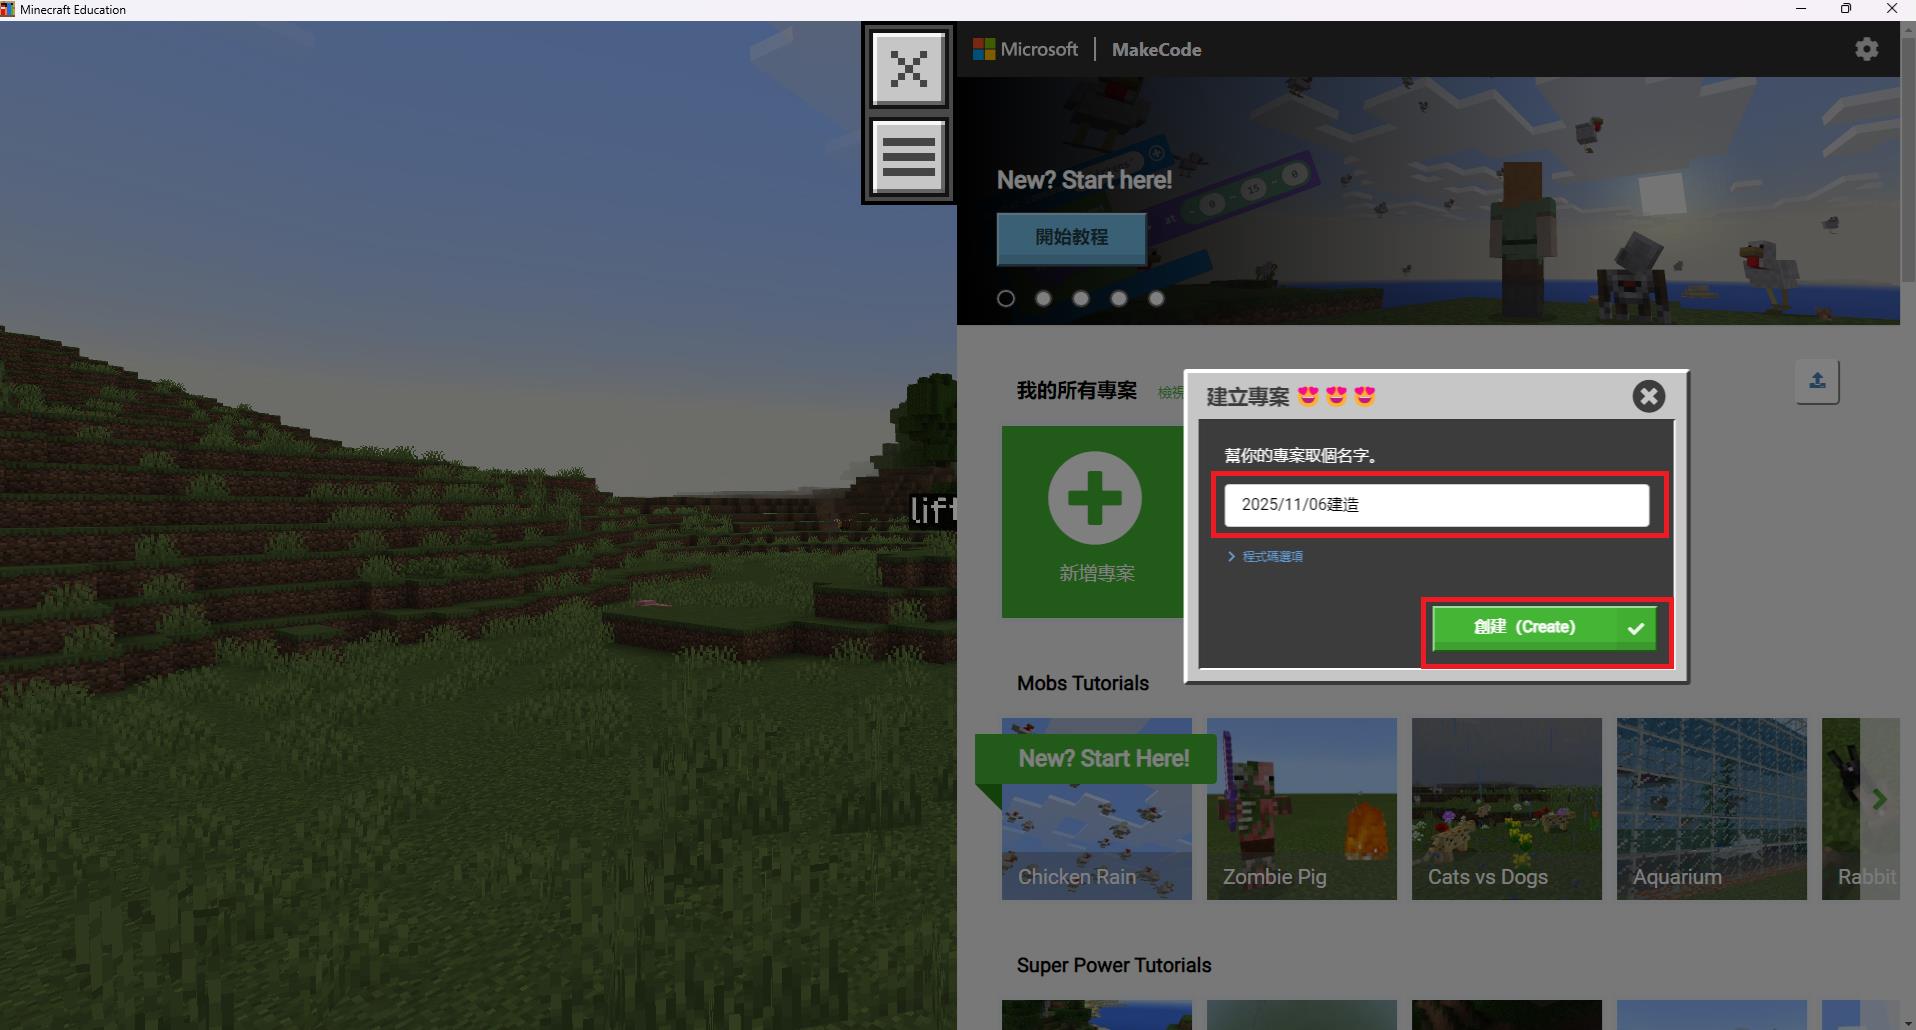Click the MakeCode title link
The width and height of the screenshot is (1916, 1030).
click(x=1156, y=49)
